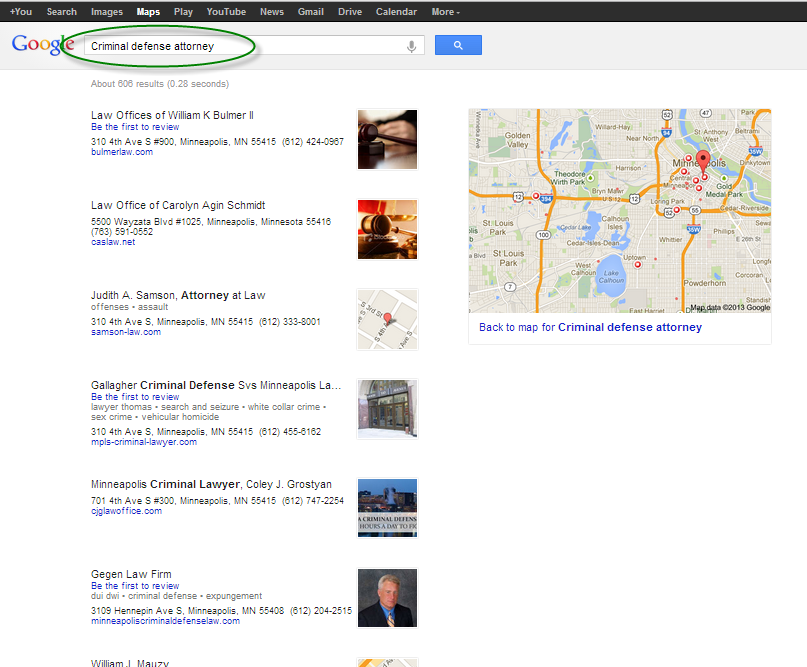Select the 'About 606 results (0.28 seconds)' text
Viewport: 807px width, 667px height.
(x=160, y=84)
